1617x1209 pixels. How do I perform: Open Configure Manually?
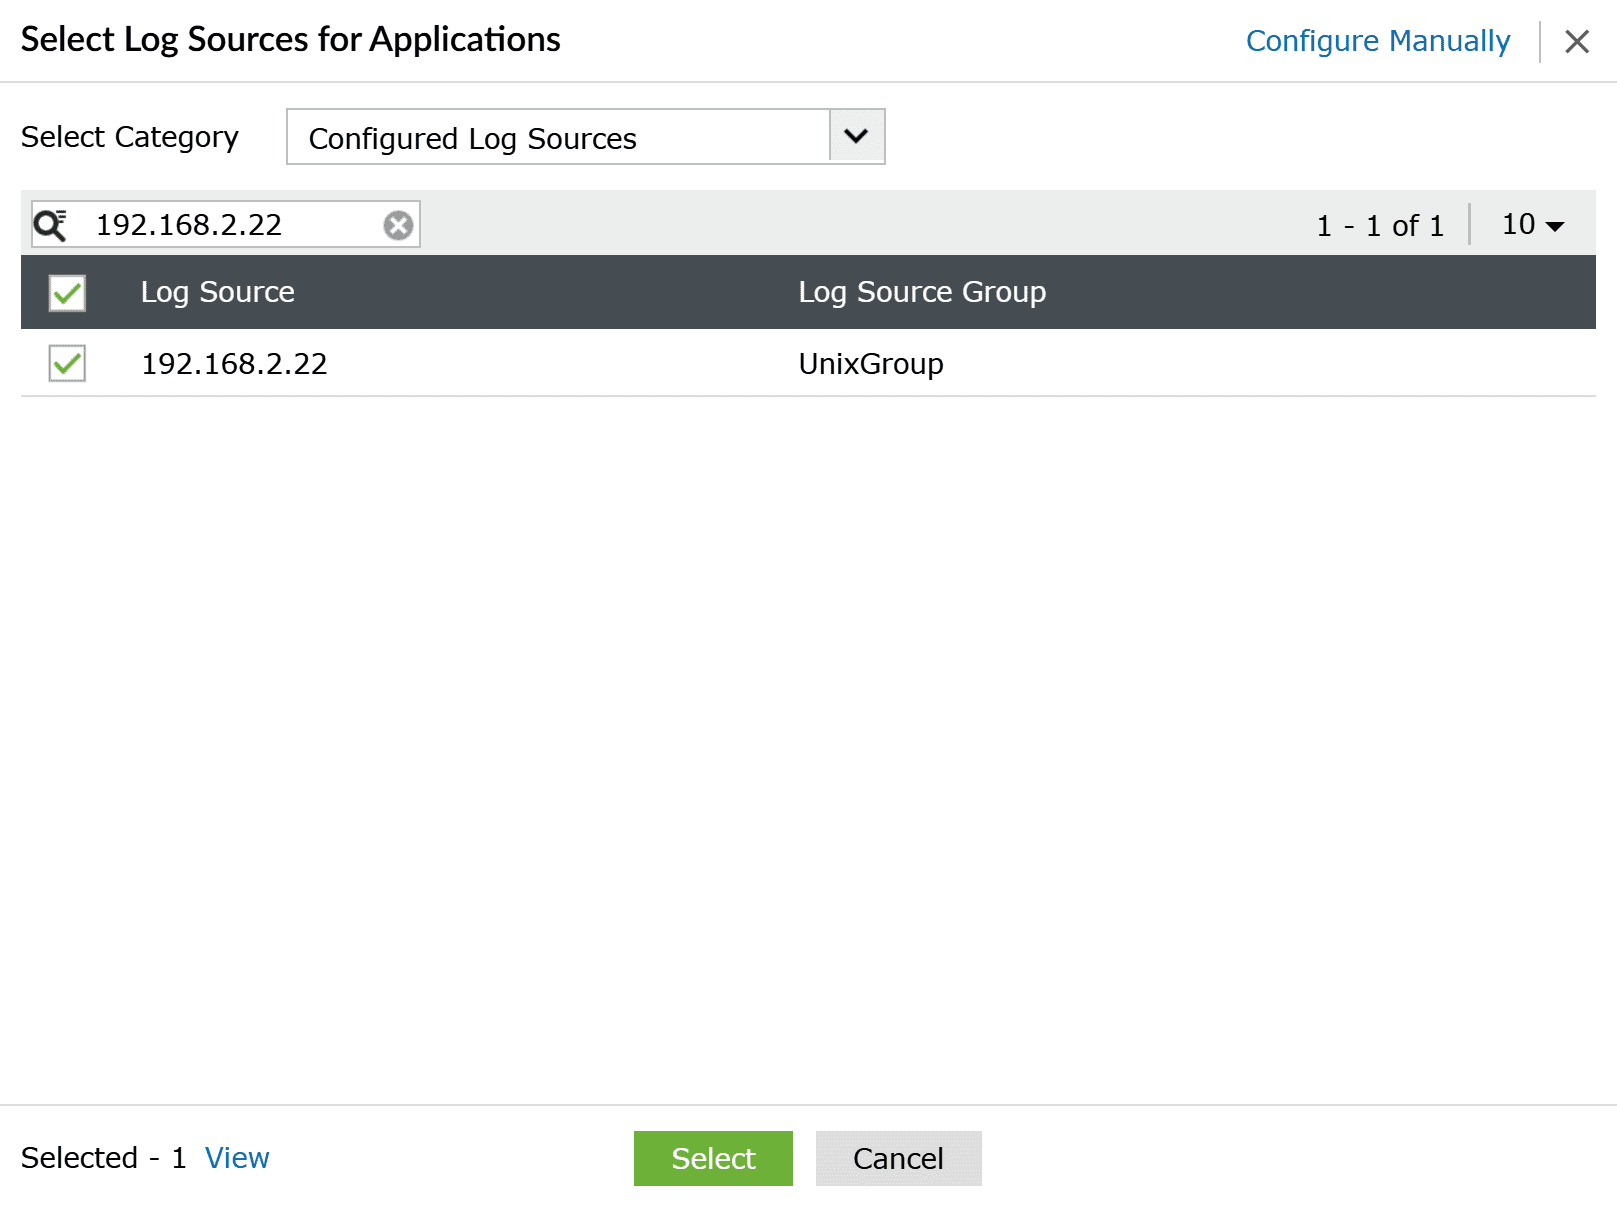tap(1378, 41)
